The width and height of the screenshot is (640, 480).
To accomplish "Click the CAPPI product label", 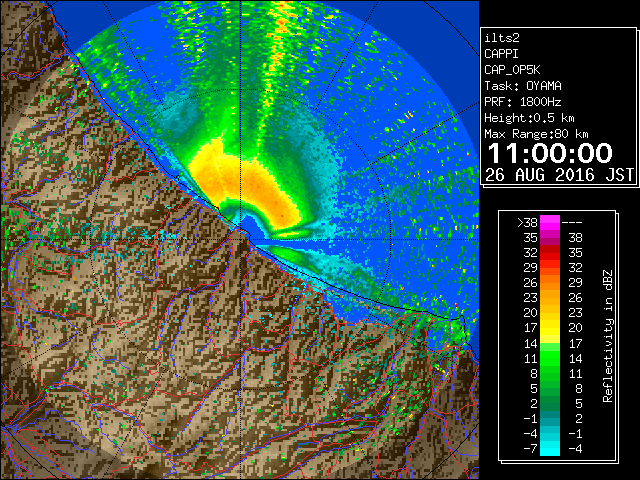I will pyautogui.click(x=501, y=54).
